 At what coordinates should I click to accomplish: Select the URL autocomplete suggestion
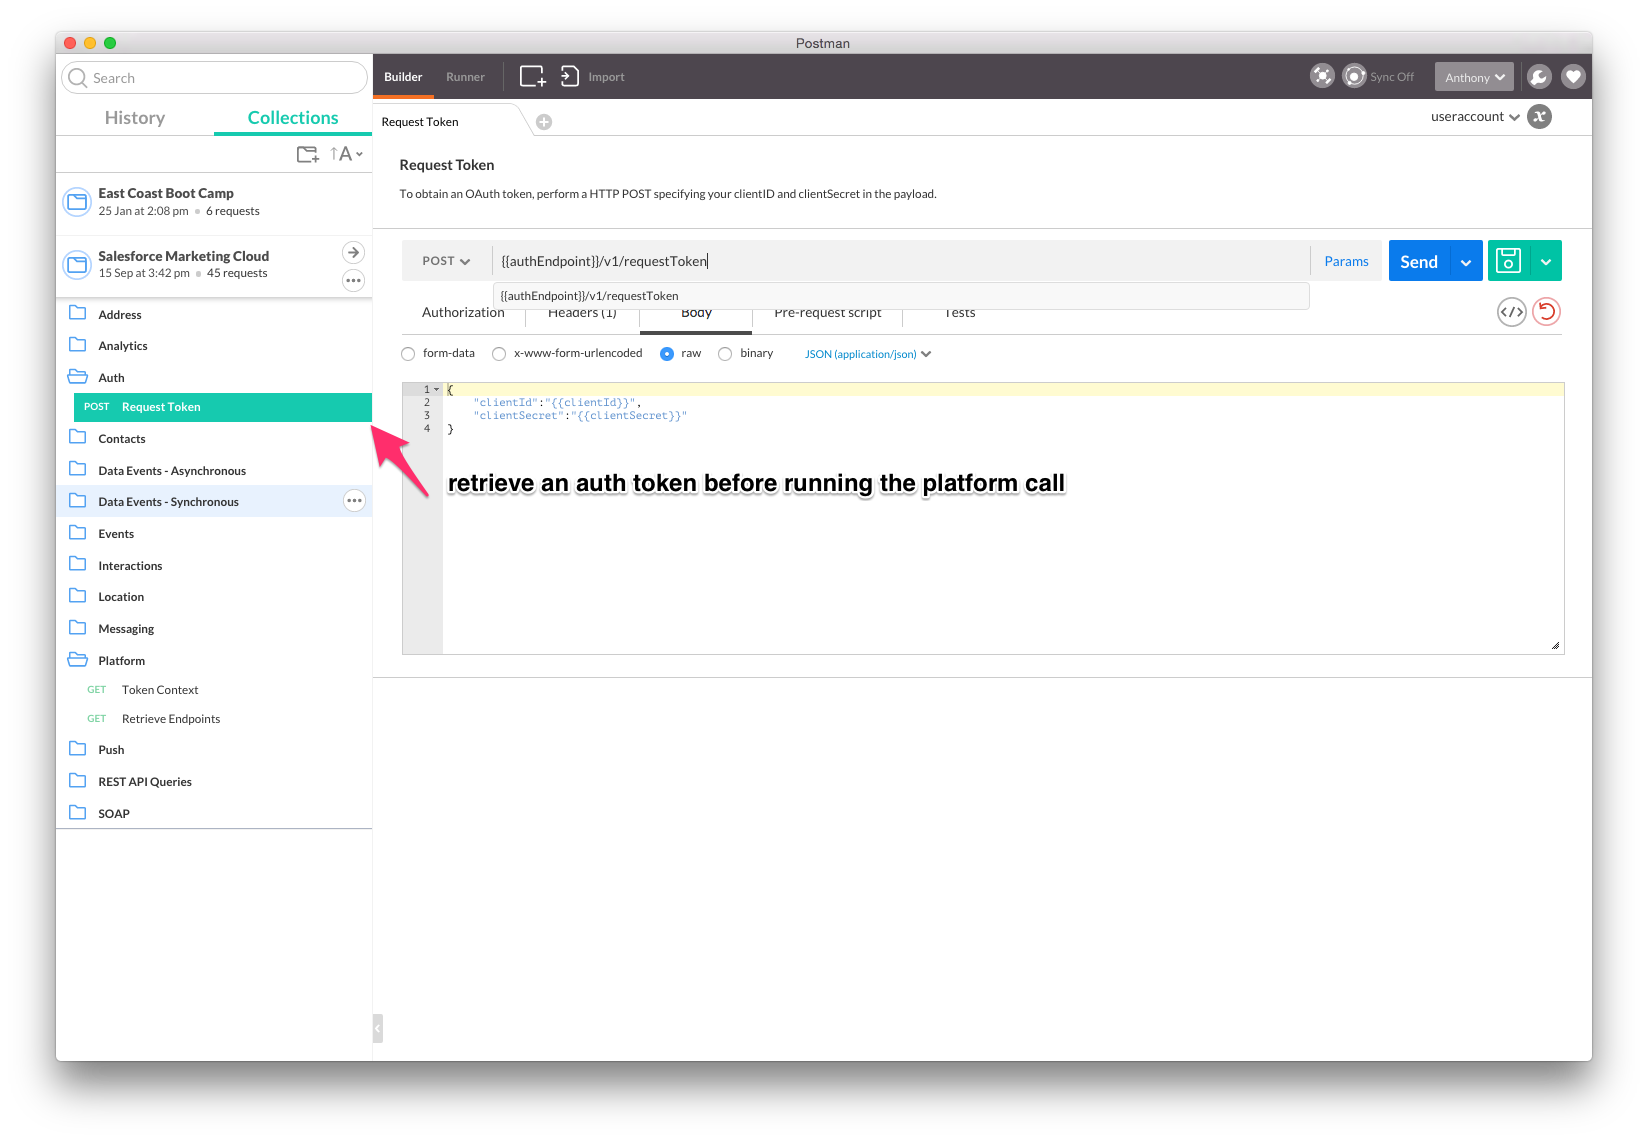coord(901,296)
